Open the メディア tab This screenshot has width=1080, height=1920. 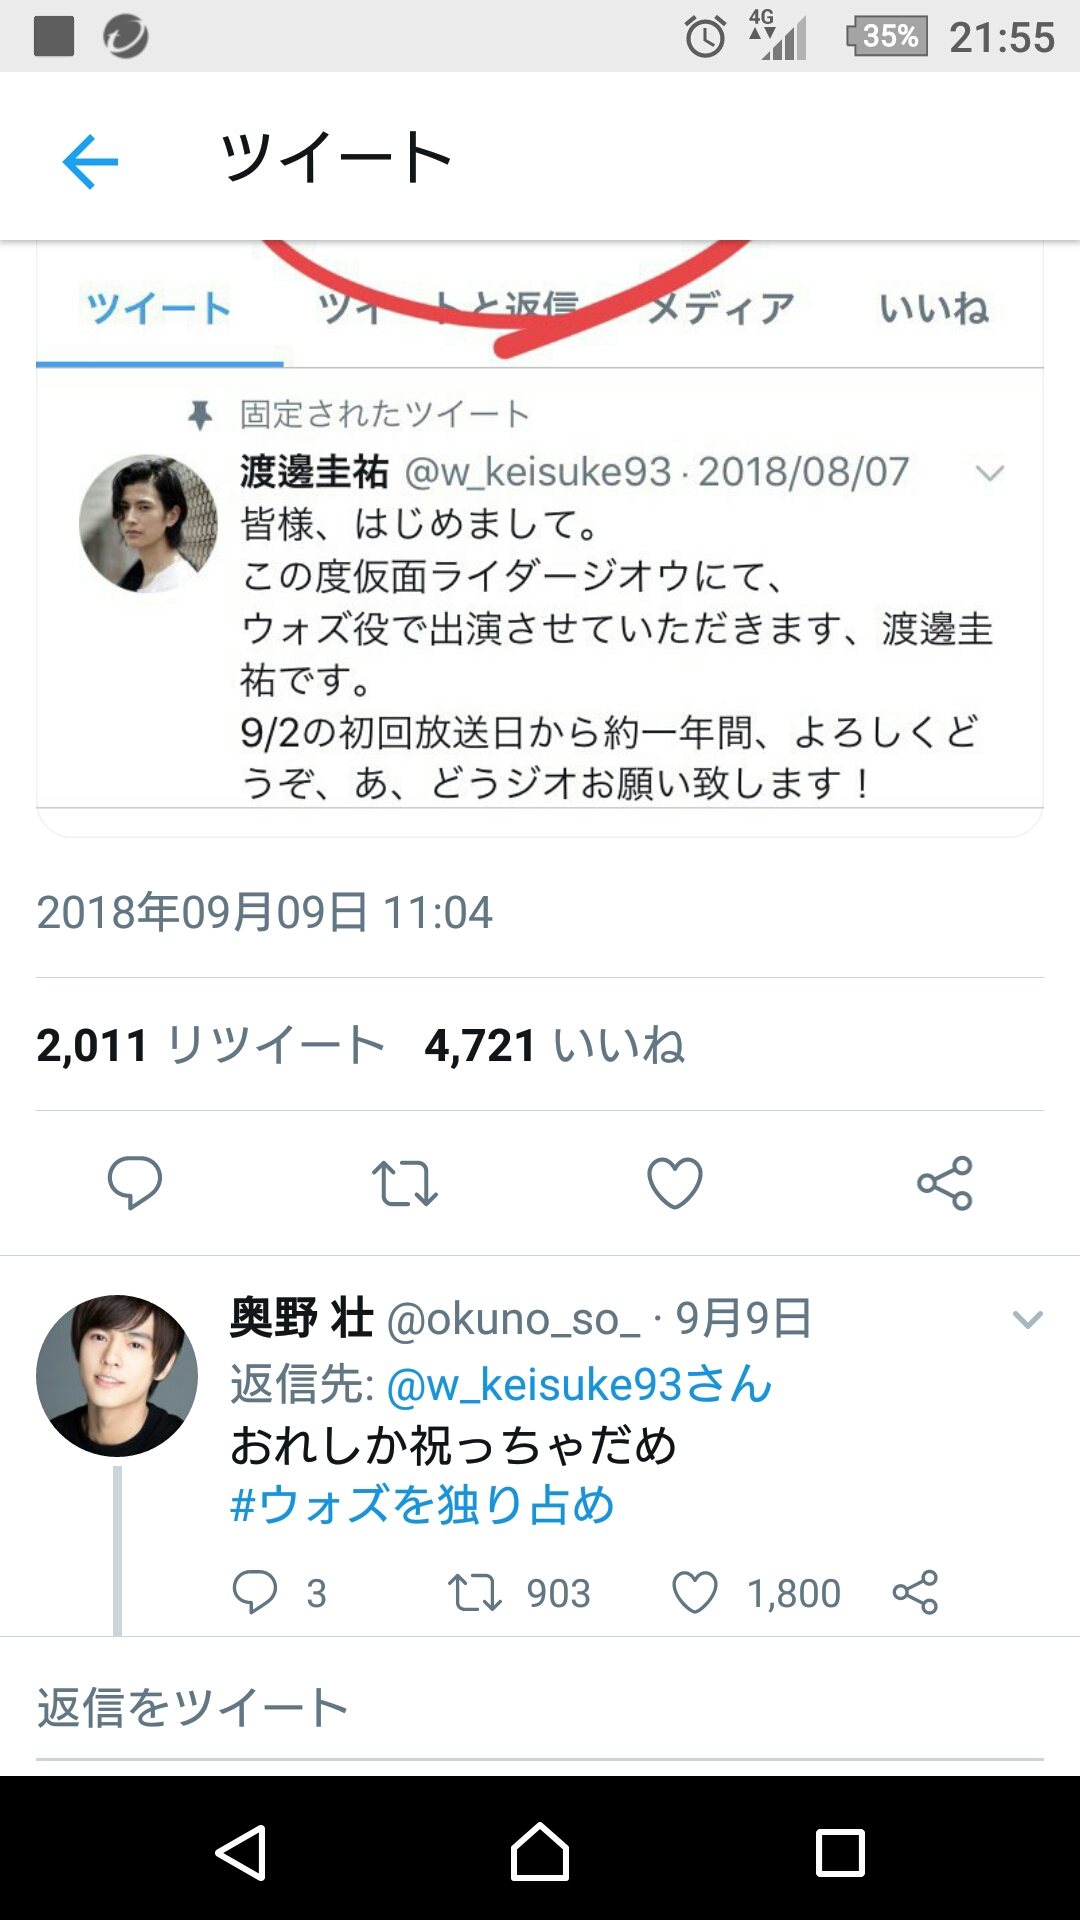(x=720, y=308)
